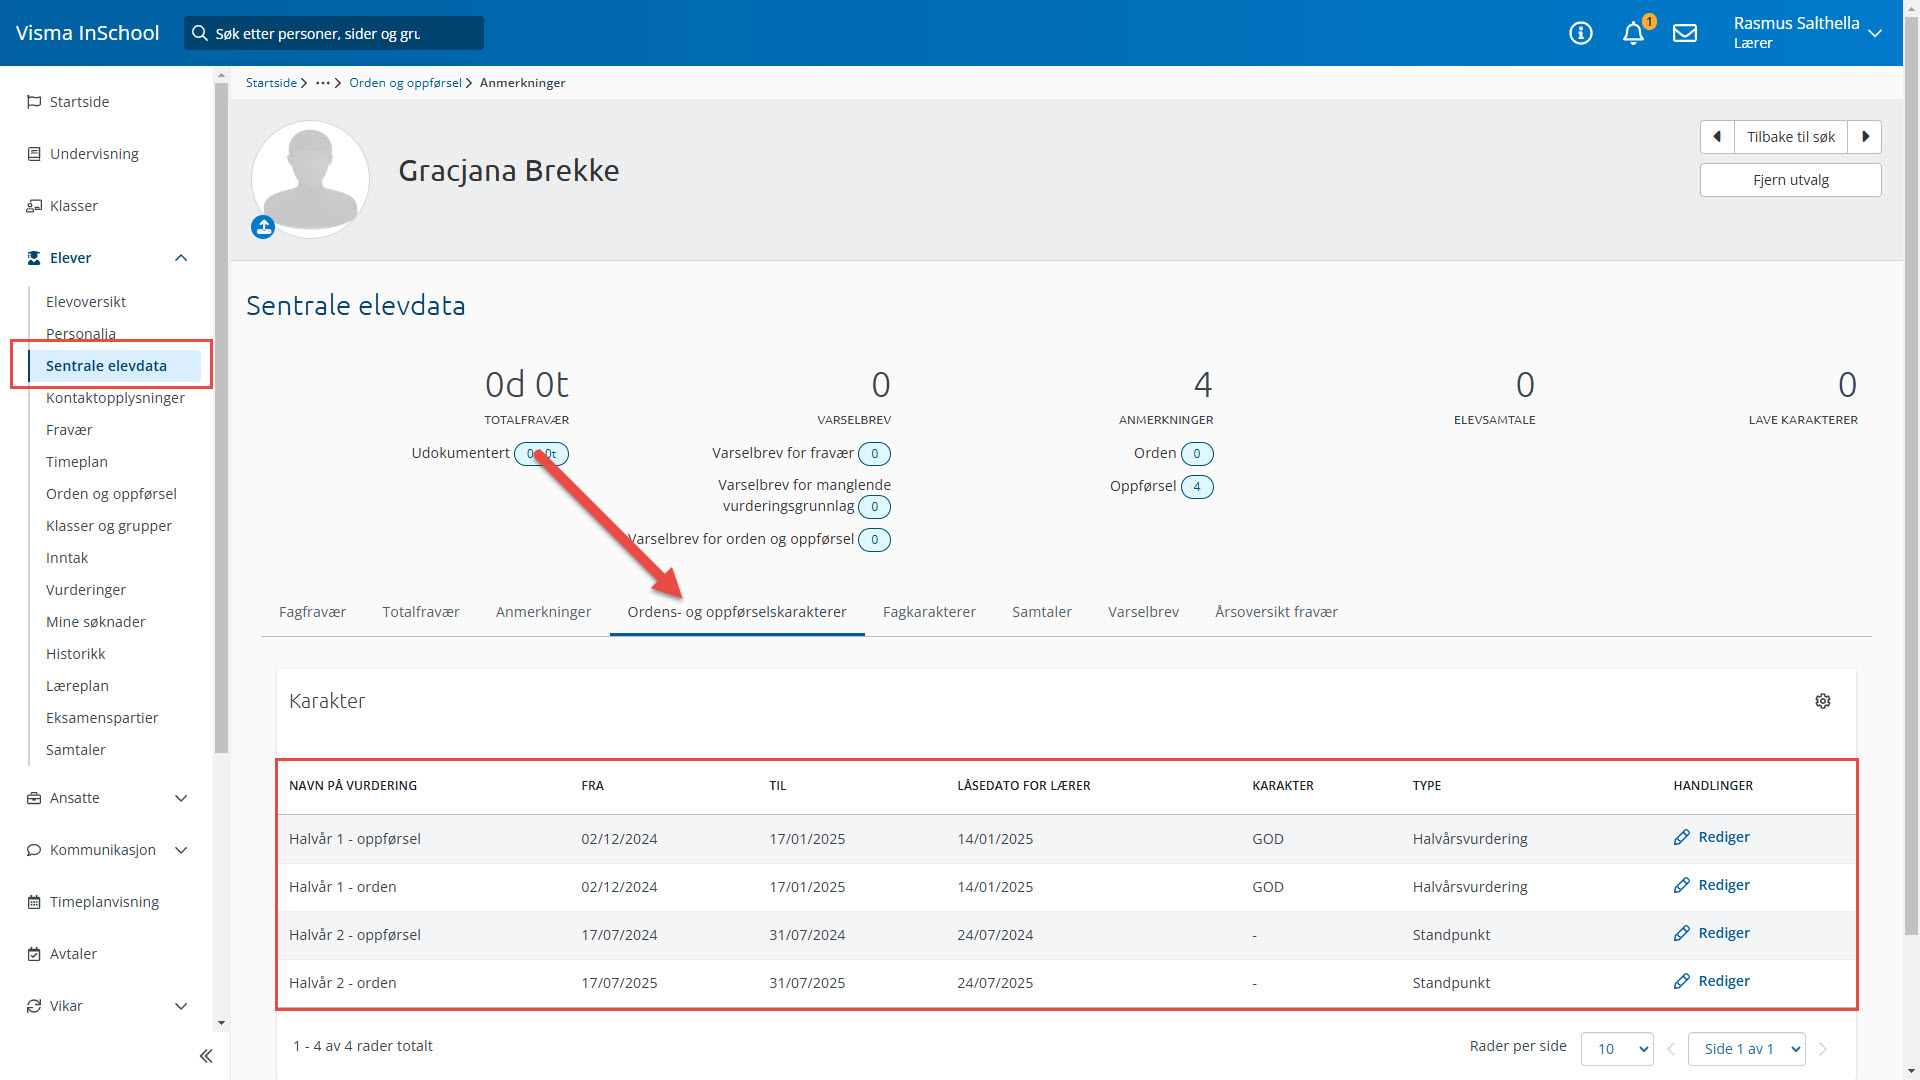Image resolution: width=1920 pixels, height=1080 pixels.
Task: Click the profile photo upload icon
Action: tap(263, 228)
